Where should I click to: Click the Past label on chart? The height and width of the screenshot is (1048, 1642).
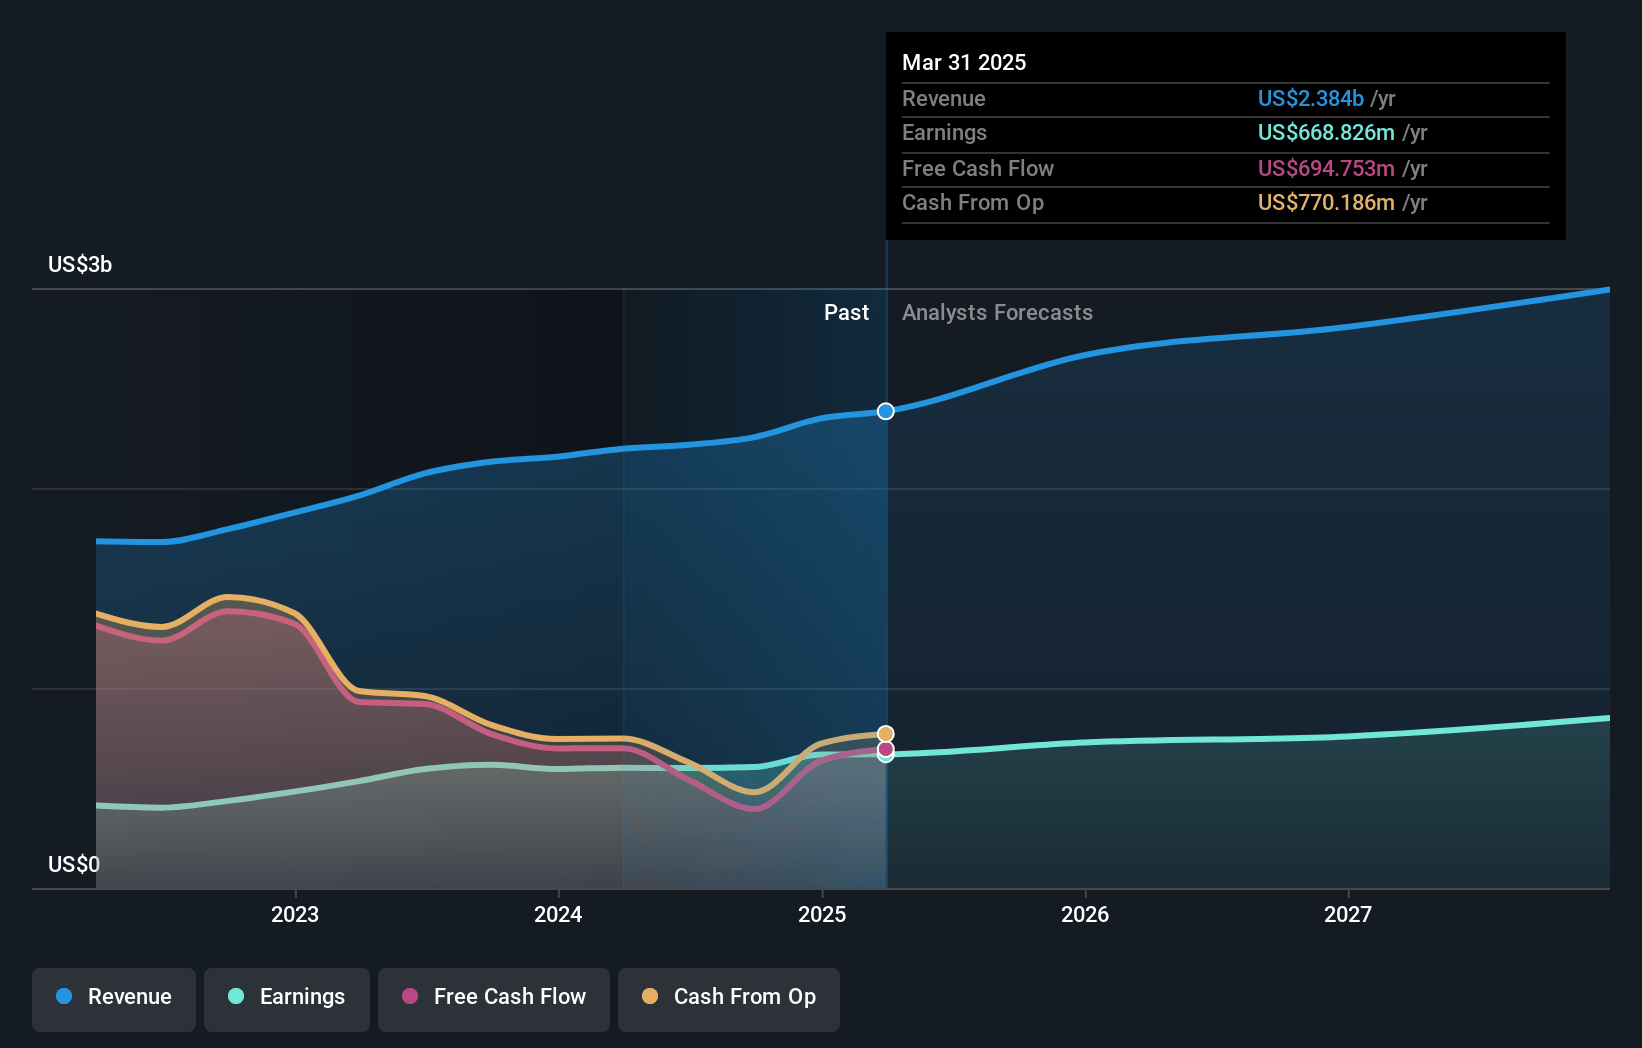[846, 312]
